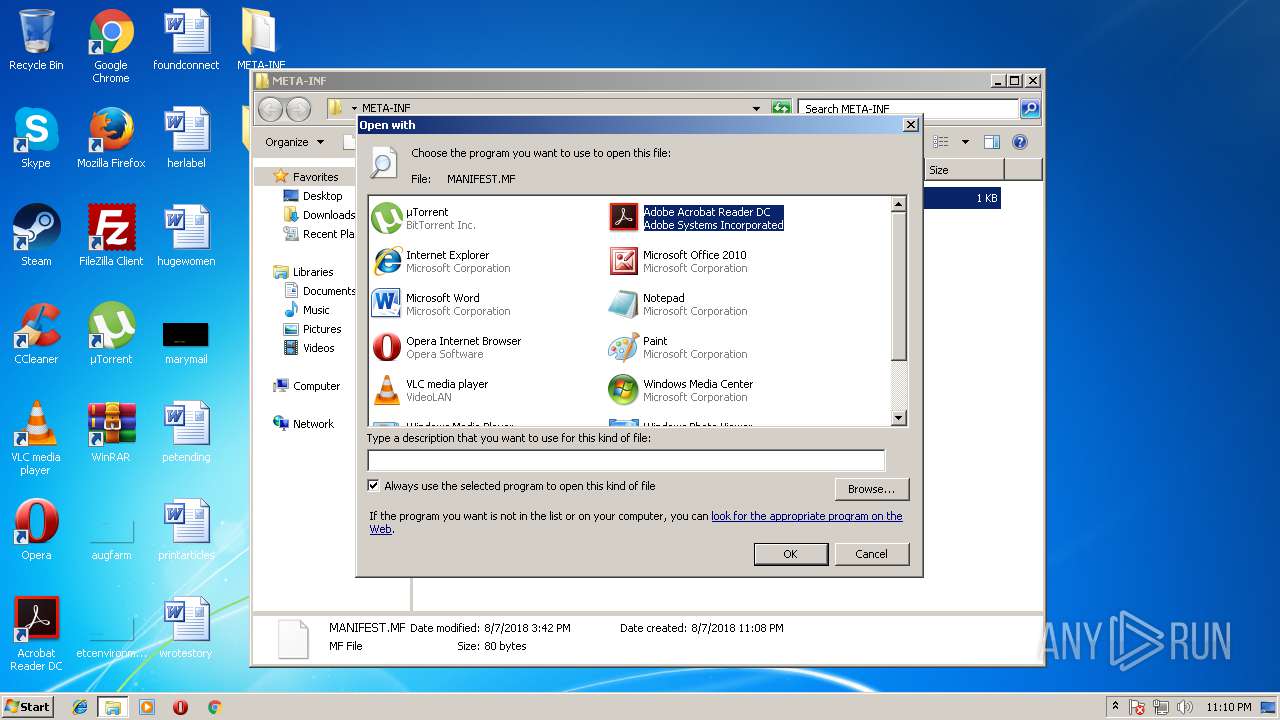The height and width of the screenshot is (720, 1280).
Task: Show hidden system tray icons
Action: point(1116,707)
